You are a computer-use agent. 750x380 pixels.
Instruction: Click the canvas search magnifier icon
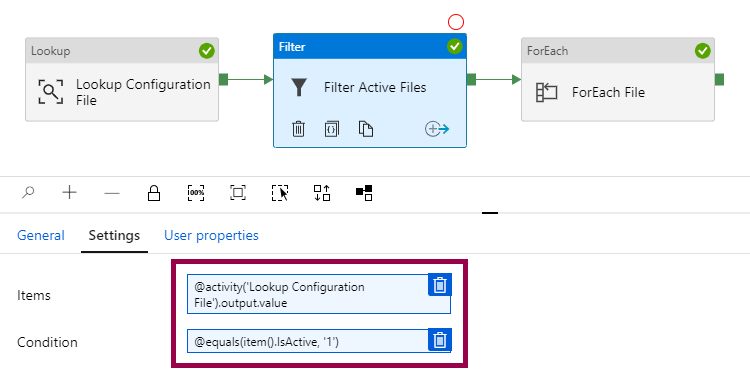(x=28, y=193)
